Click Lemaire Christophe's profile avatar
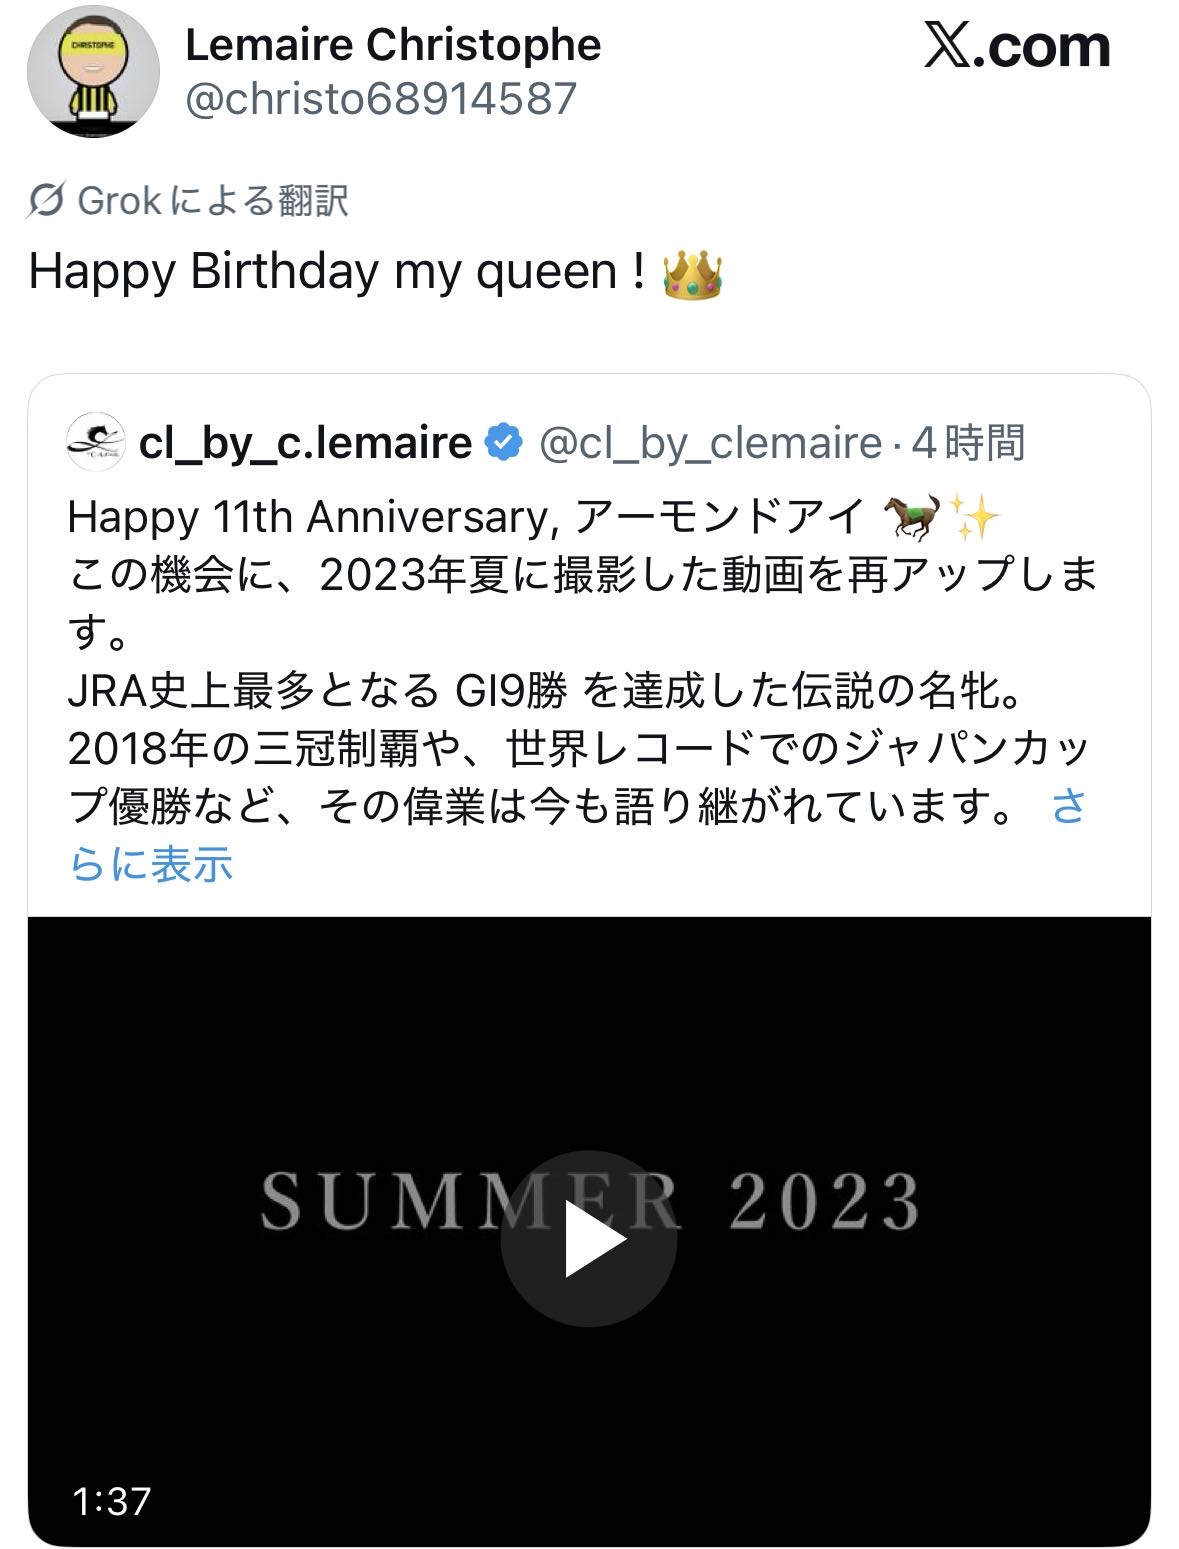Viewport: 1179px width, 1549px height. pyautogui.click(x=92, y=72)
